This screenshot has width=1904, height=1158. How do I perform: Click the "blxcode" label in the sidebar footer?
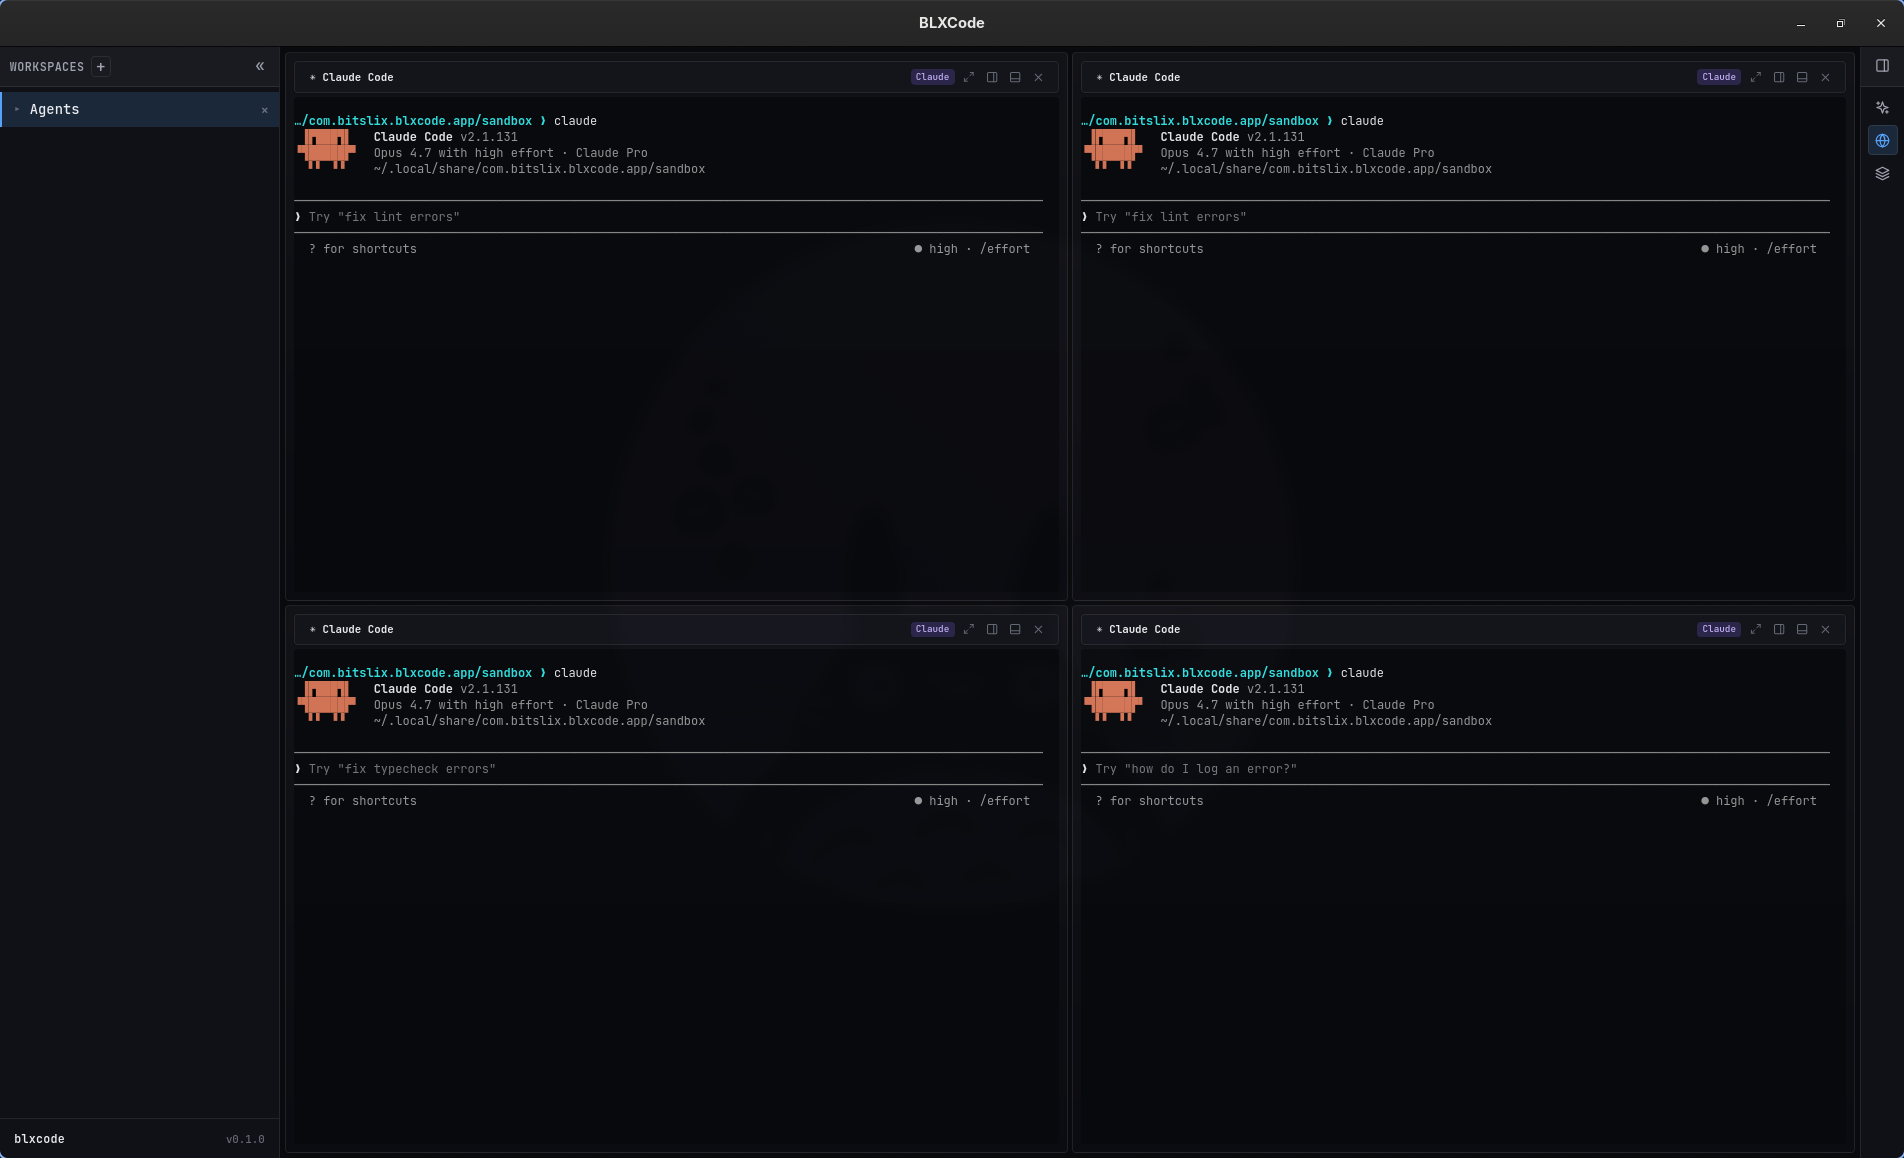point(39,1139)
